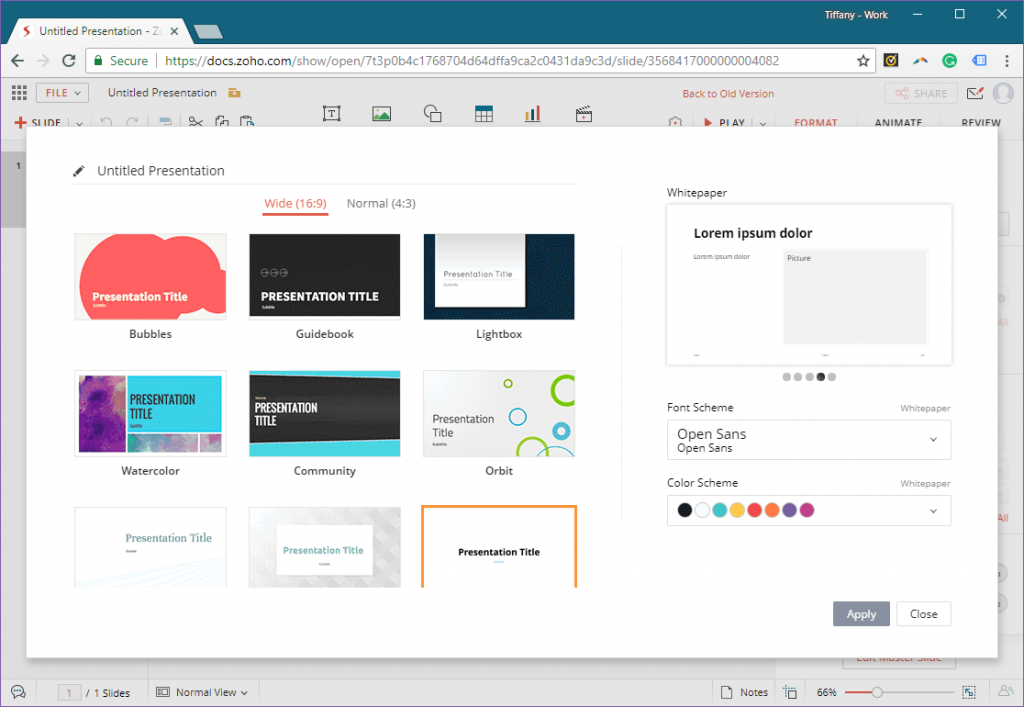Apply the selected theme
This screenshot has height=707, width=1024.
pyautogui.click(x=861, y=614)
